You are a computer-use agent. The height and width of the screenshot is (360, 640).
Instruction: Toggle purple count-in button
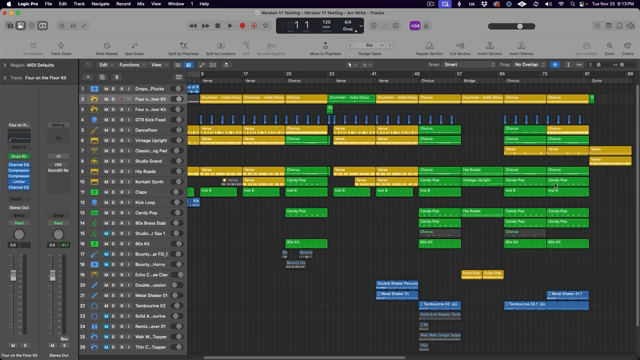pyautogui.click(x=415, y=26)
